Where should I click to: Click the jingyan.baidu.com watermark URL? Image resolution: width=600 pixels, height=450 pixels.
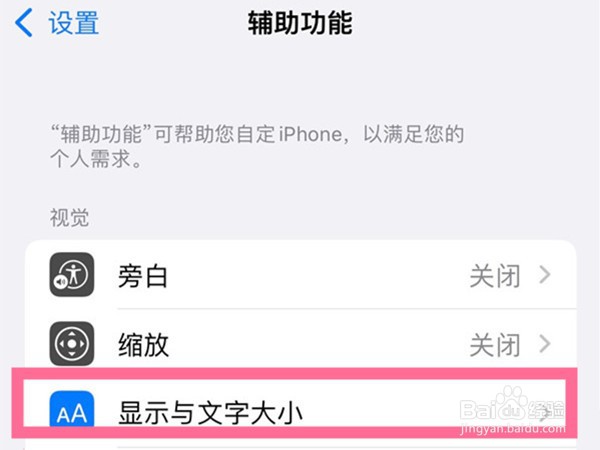(513, 428)
